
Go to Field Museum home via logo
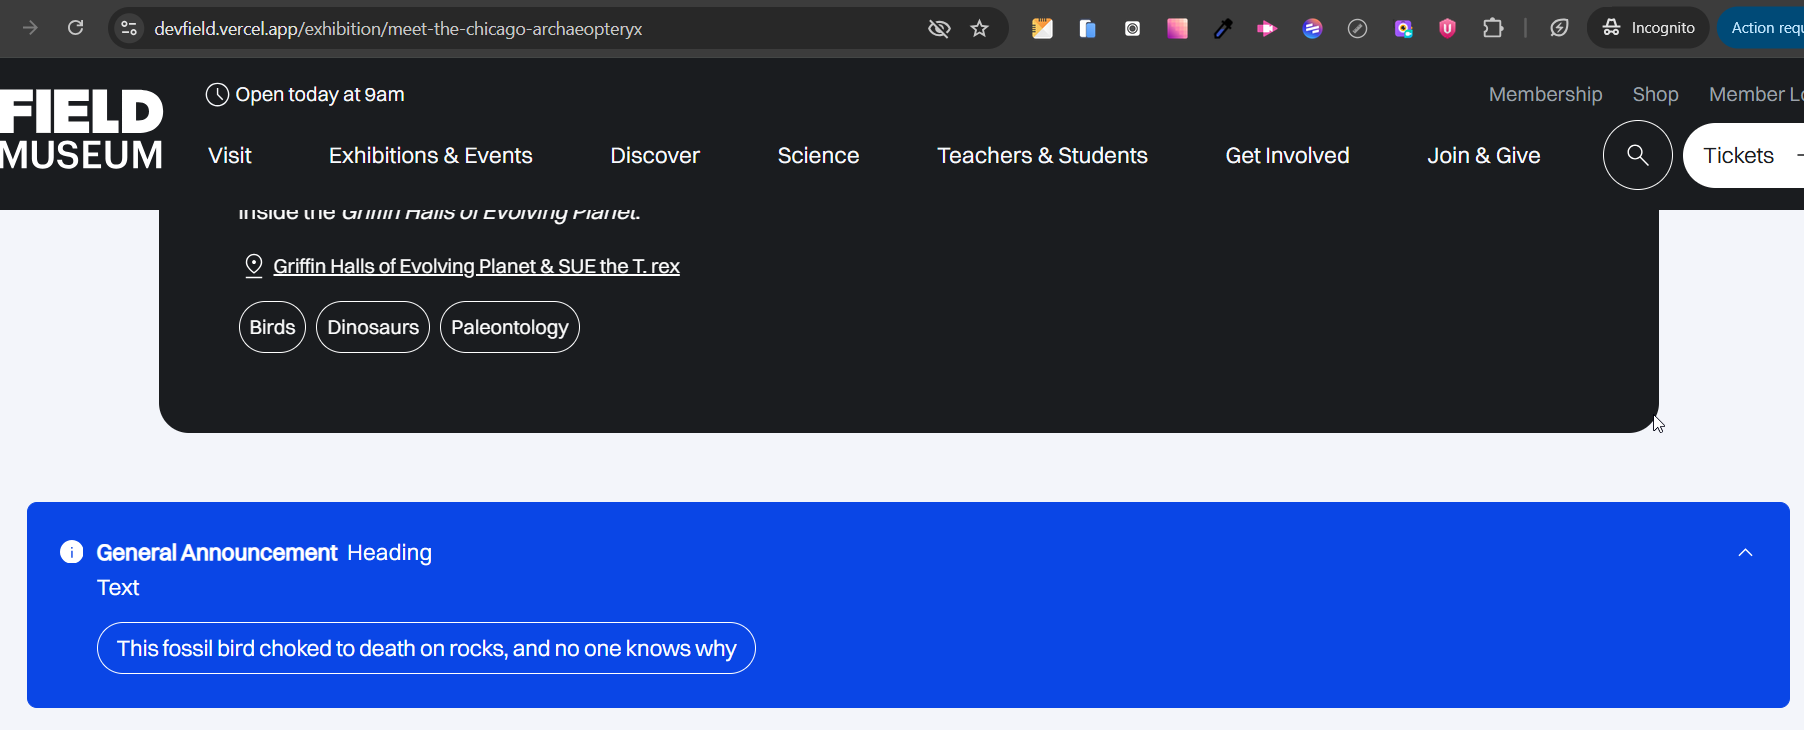(x=81, y=130)
